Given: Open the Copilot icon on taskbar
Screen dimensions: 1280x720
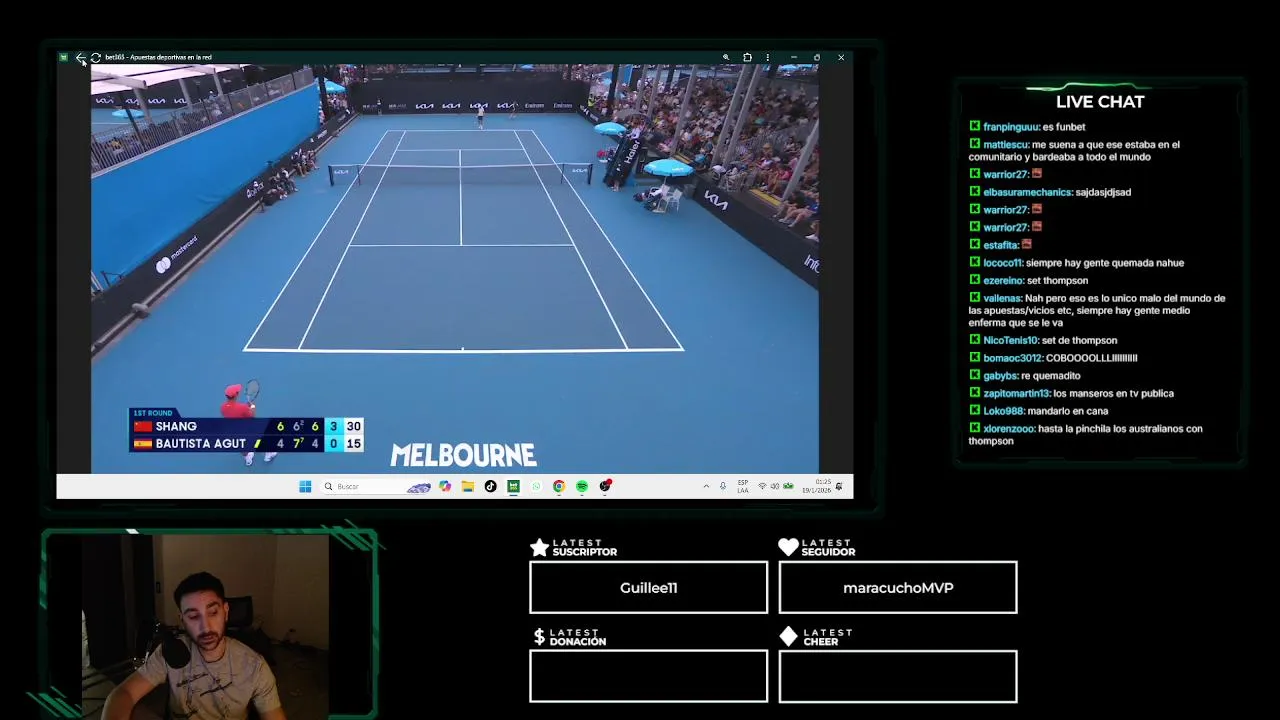Looking at the screenshot, I should point(445,487).
